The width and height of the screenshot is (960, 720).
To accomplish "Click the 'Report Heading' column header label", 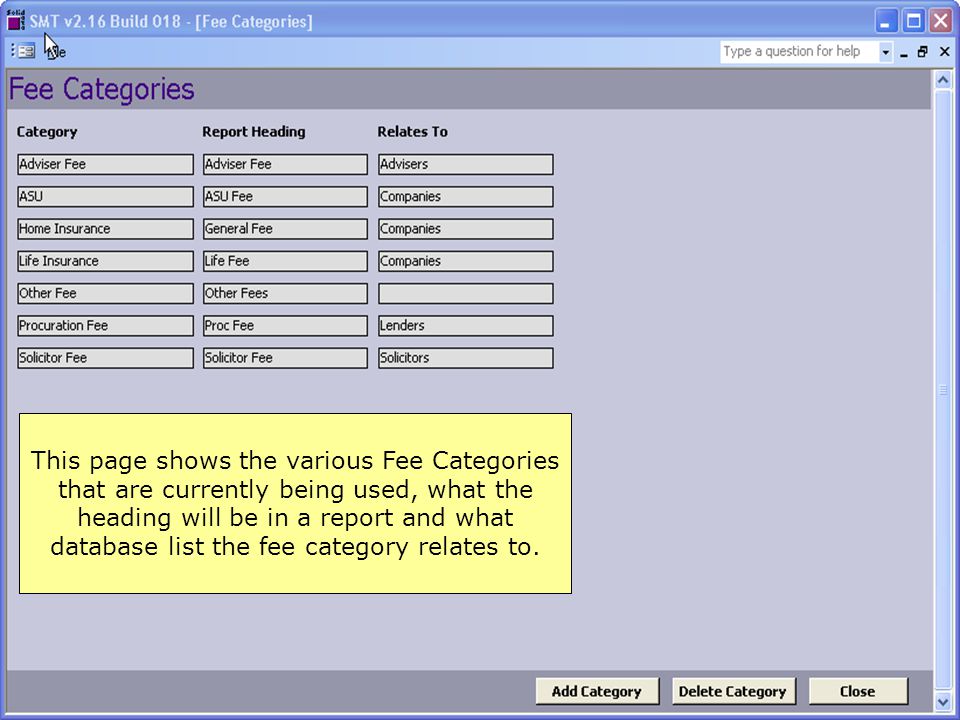I will [x=254, y=132].
